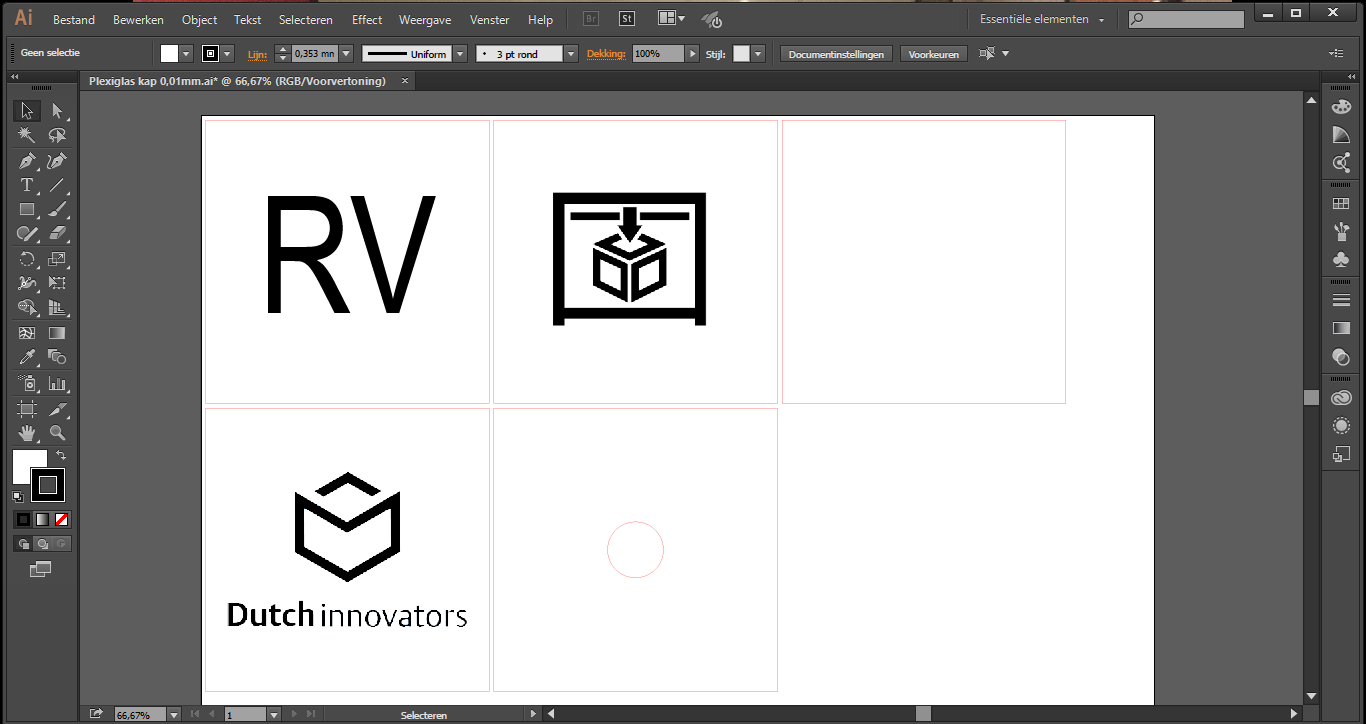Set paint mode to Gradient

[x=42, y=519]
